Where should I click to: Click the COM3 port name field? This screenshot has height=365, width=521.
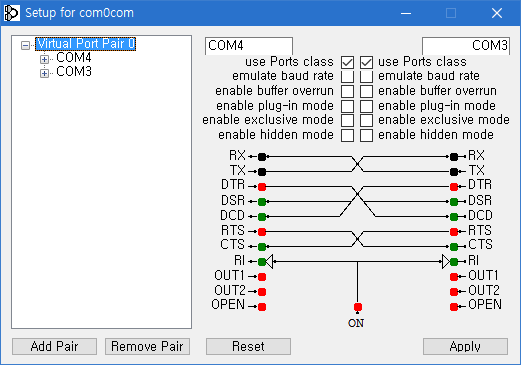466,46
